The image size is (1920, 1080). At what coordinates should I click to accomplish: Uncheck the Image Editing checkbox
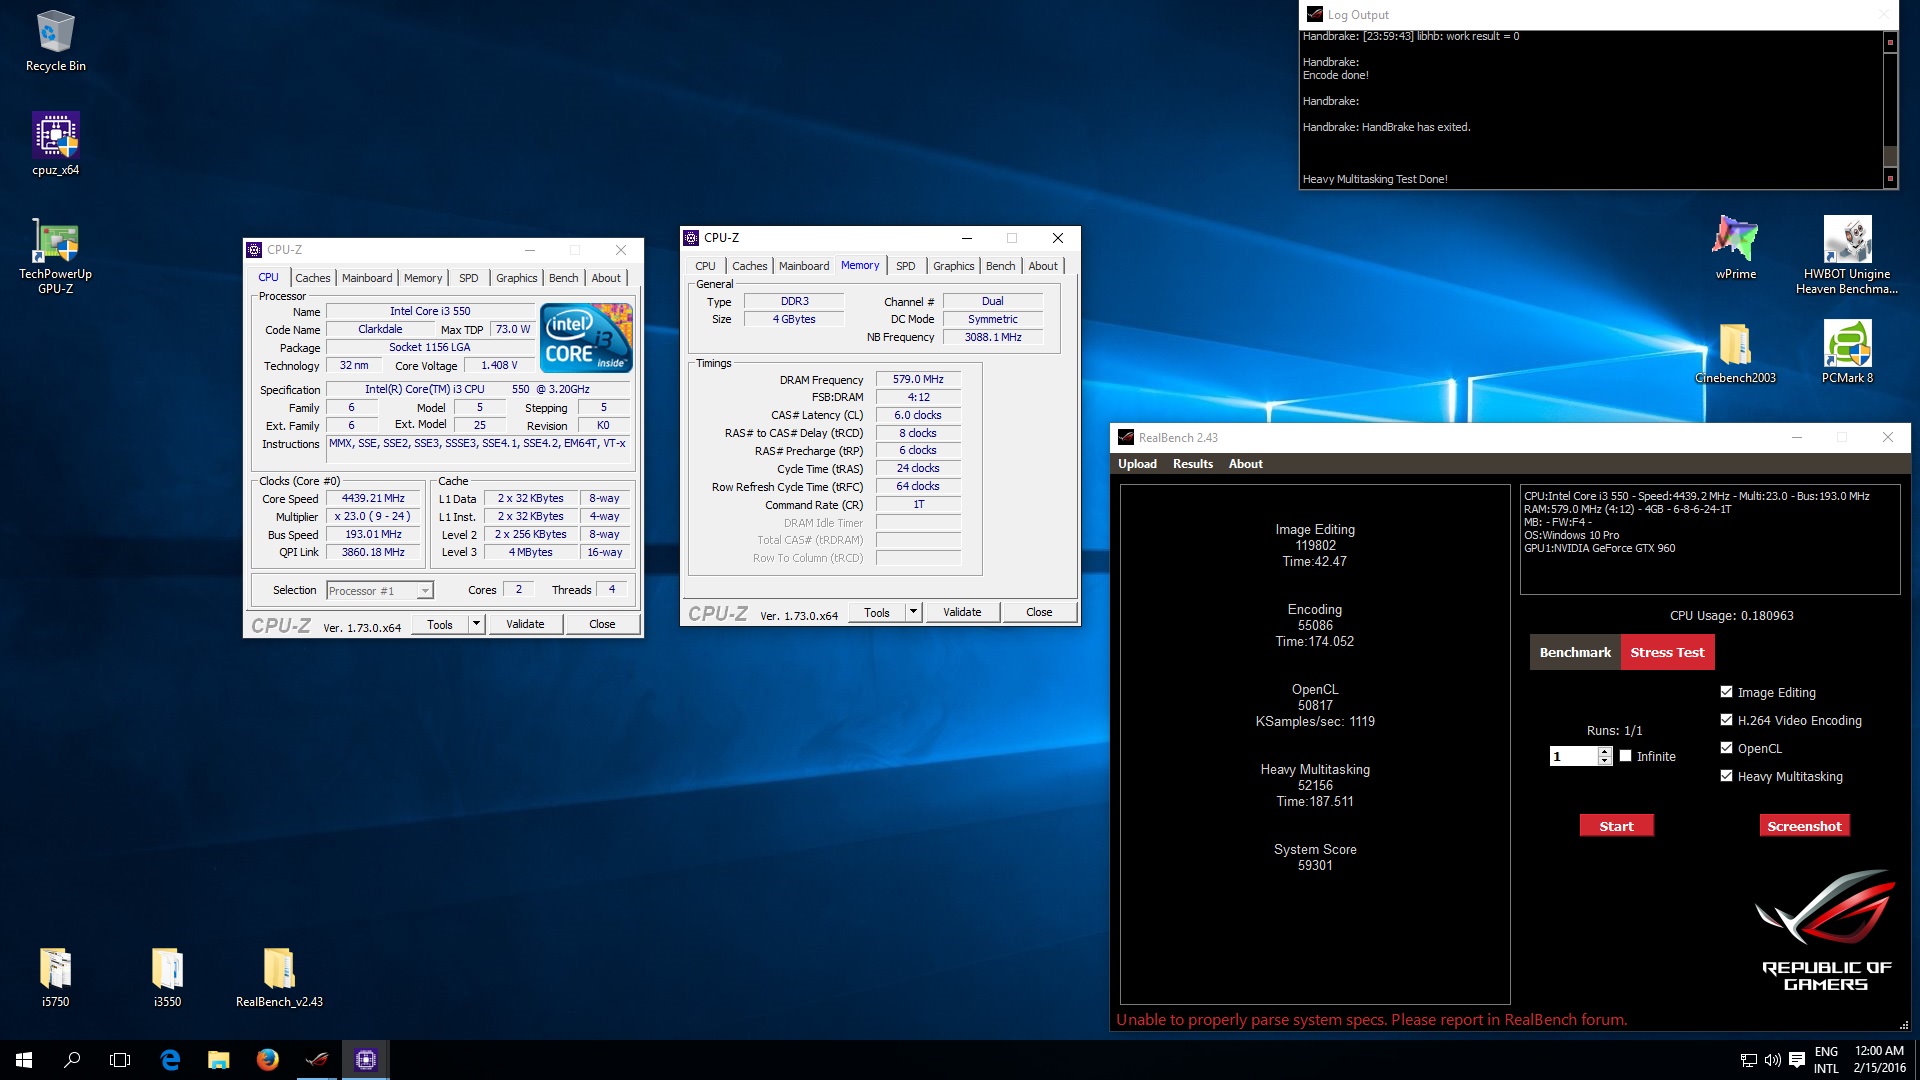pyautogui.click(x=1726, y=692)
